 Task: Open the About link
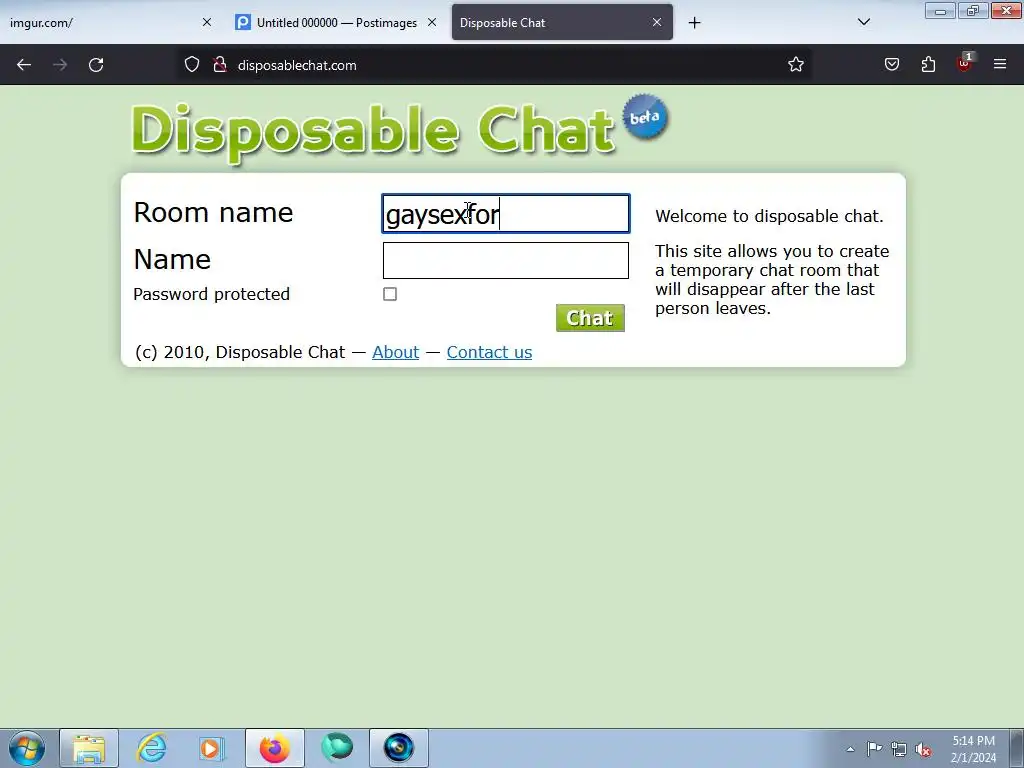pyautogui.click(x=395, y=352)
